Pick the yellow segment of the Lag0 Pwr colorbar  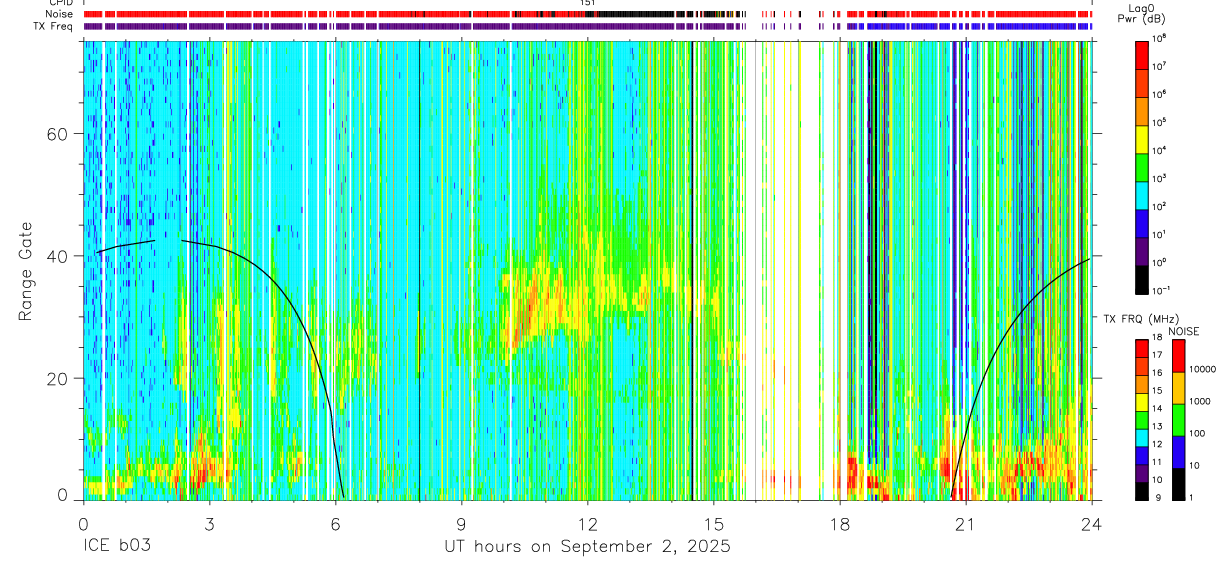(1142, 138)
